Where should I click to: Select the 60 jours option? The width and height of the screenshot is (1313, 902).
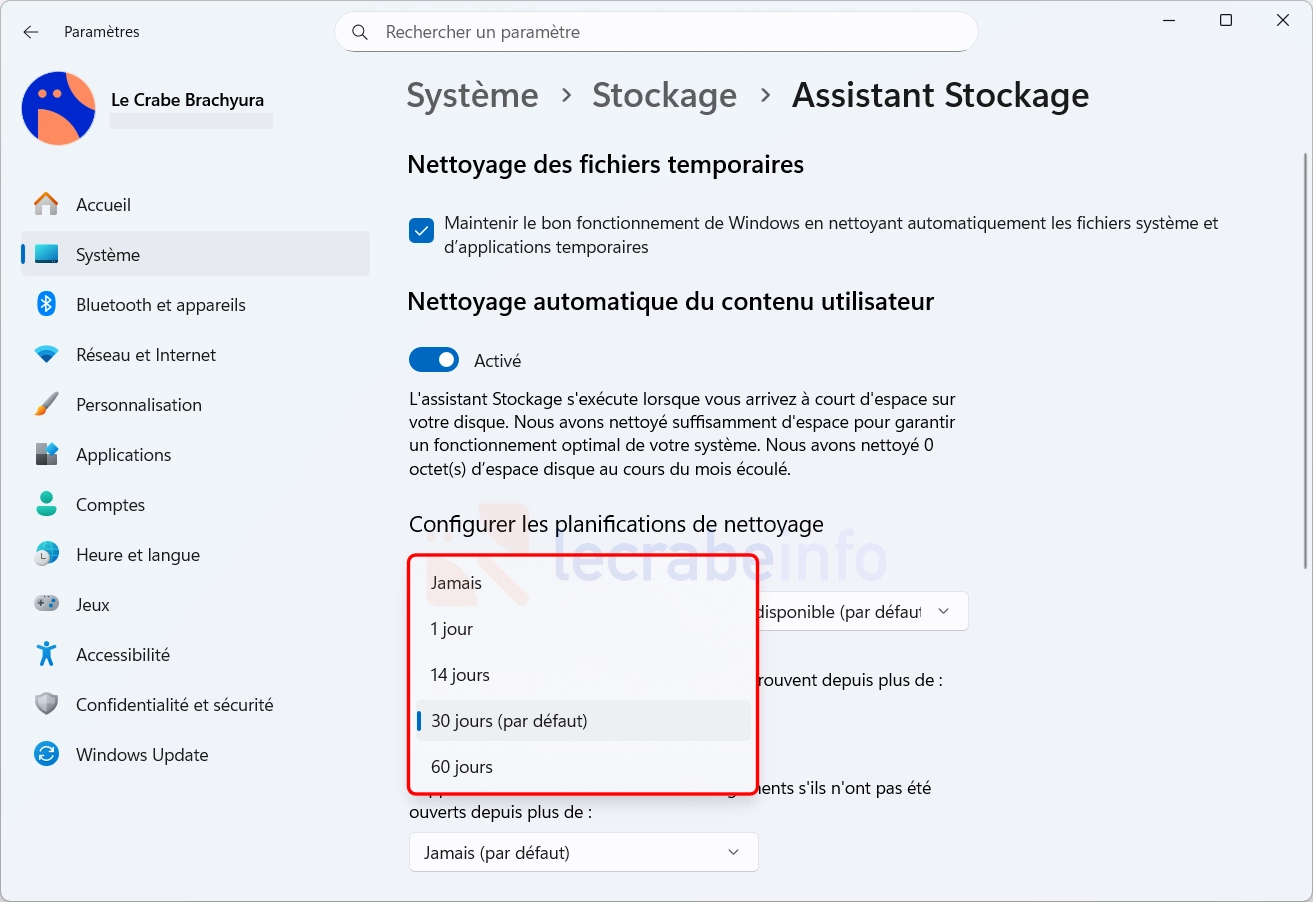click(462, 767)
